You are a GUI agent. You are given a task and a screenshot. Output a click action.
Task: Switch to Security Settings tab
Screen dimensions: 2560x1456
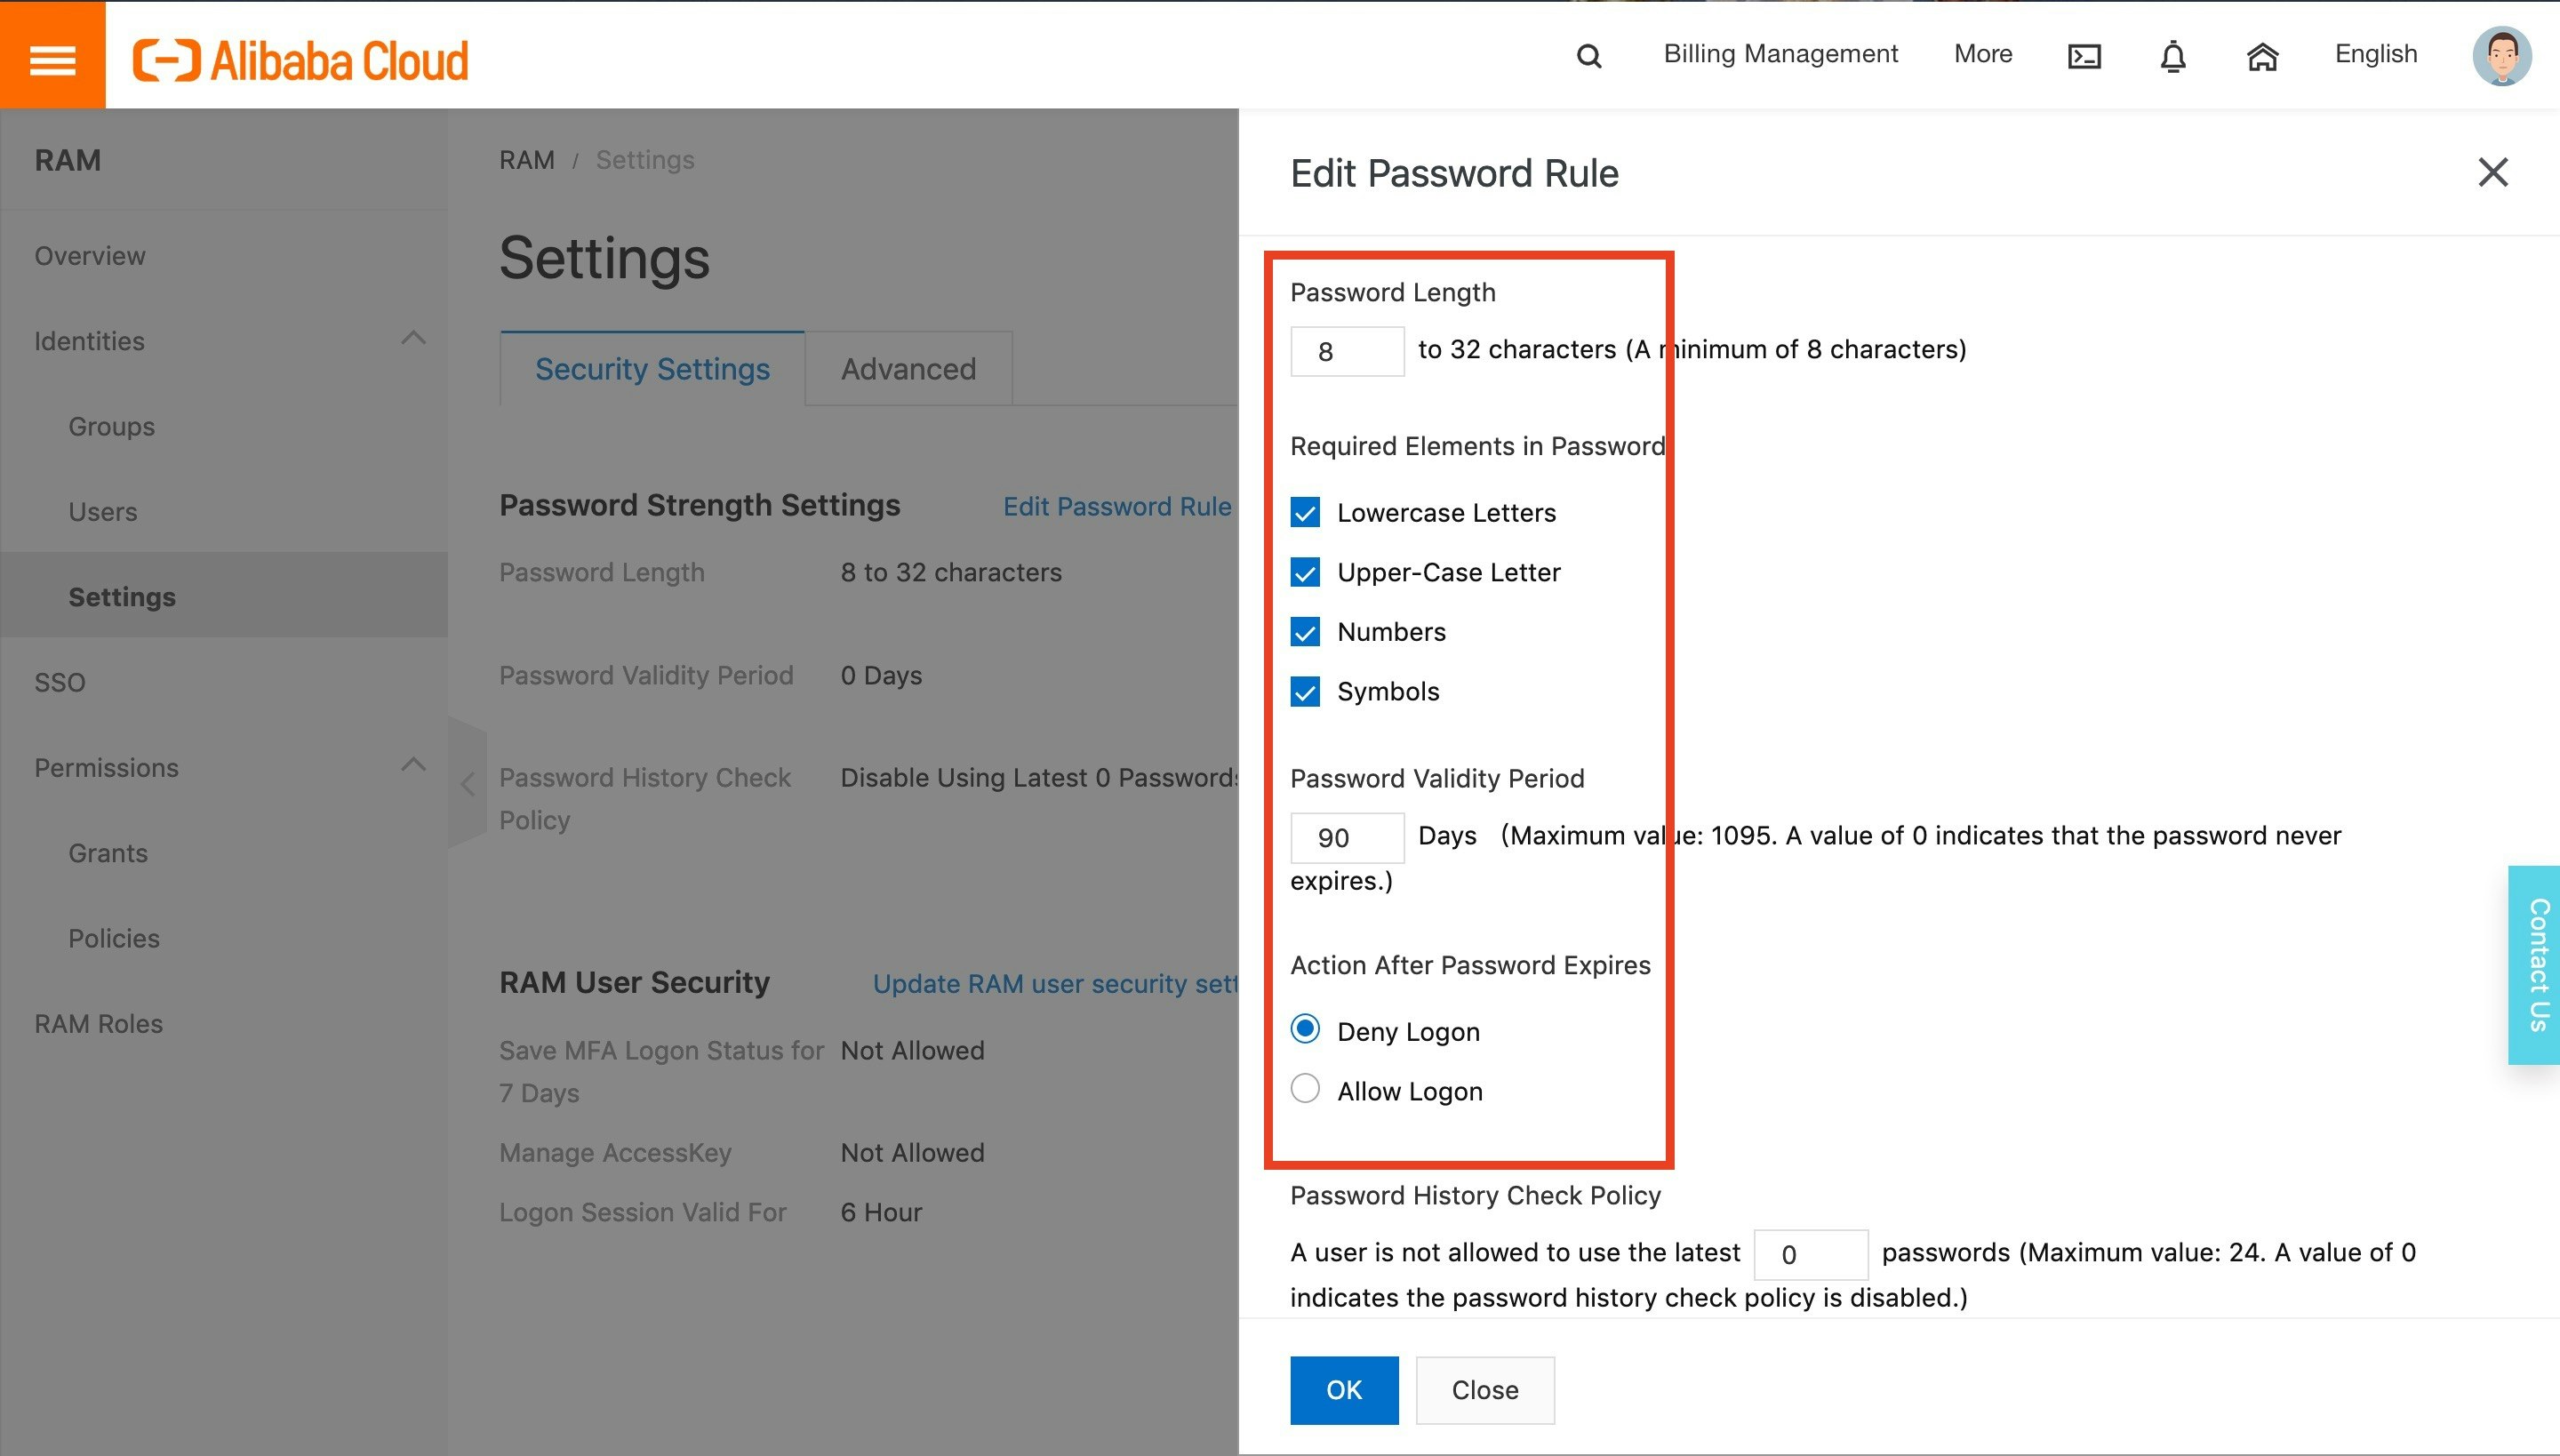tap(652, 368)
